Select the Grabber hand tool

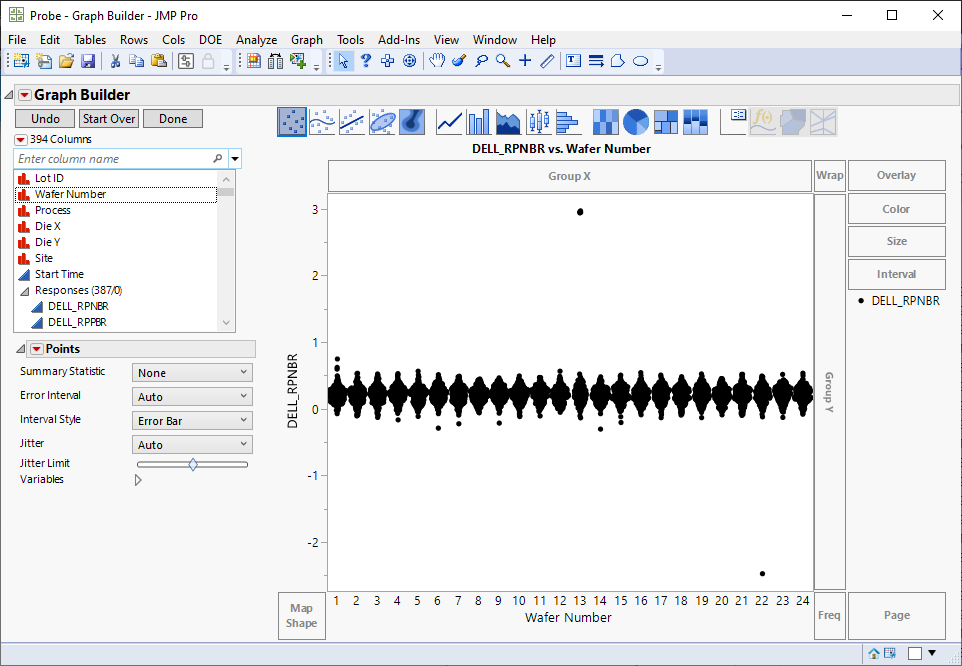[x=437, y=61]
